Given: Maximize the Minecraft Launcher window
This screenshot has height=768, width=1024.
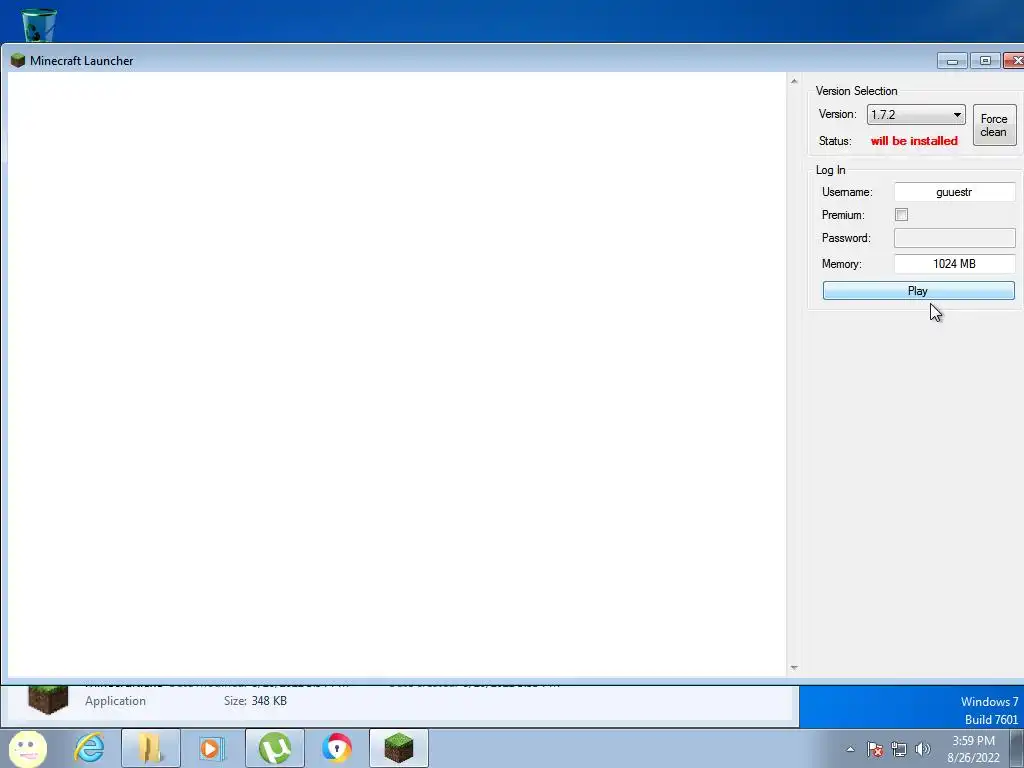Looking at the screenshot, I should (x=985, y=61).
